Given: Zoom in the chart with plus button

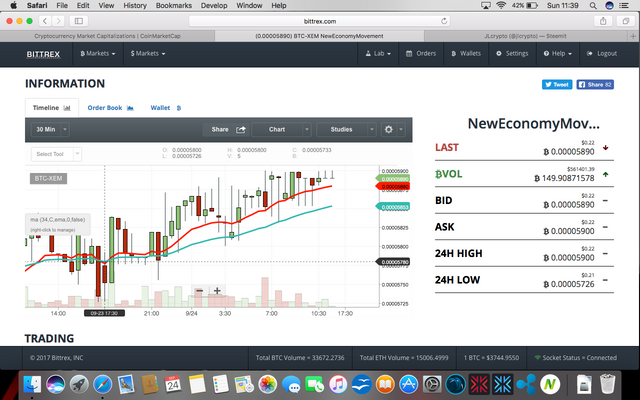Looking at the screenshot, I should [217, 291].
